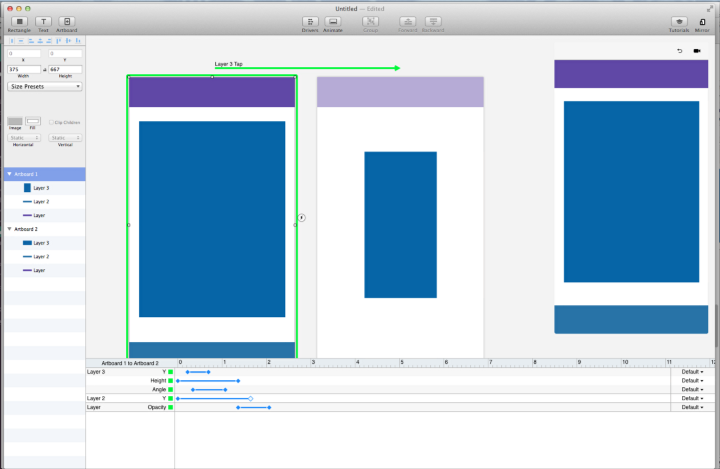This screenshot has height=469, width=720.
Task: Select Layer 2 under Artboard 2
Action: point(45,257)
